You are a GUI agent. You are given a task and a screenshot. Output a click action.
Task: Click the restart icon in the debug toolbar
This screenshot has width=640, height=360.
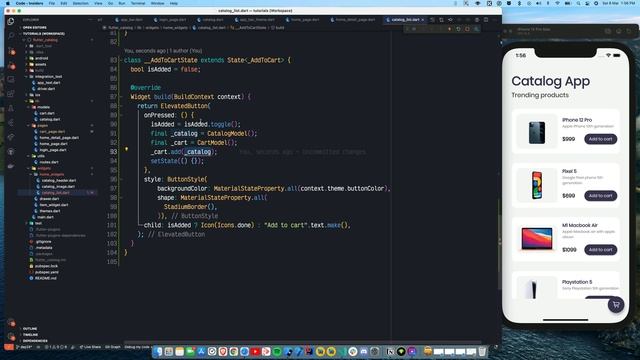pyautogui.click(x=458, y=29)
